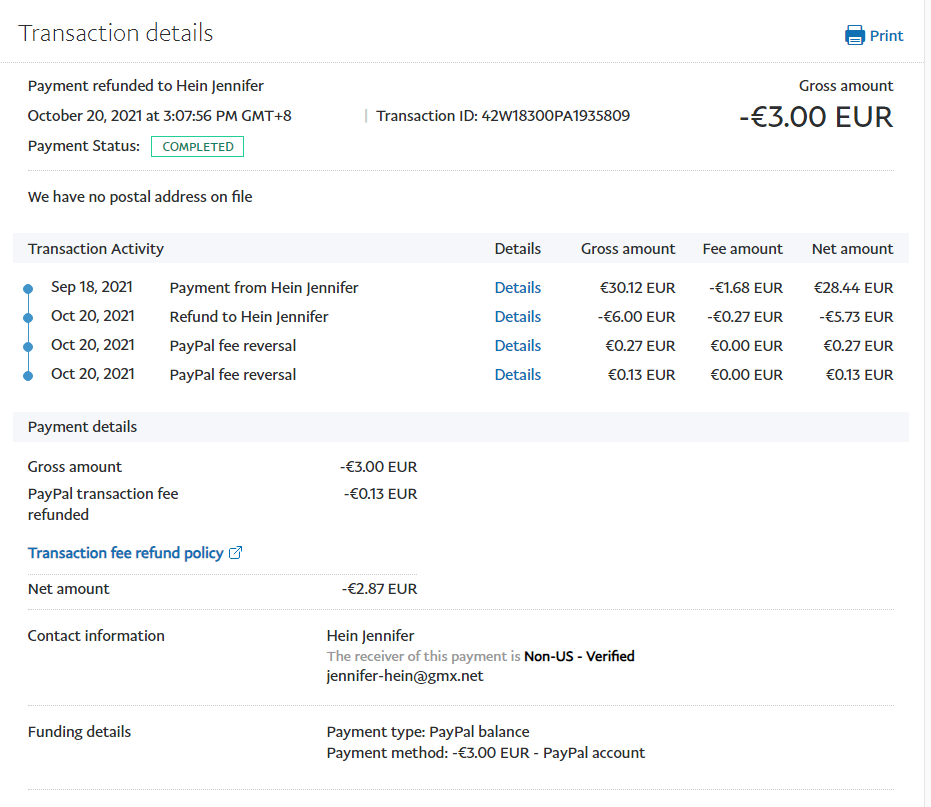Open Details for Payment from Hein Jennifer
The image size is (931, 807).
pos(517,288)
